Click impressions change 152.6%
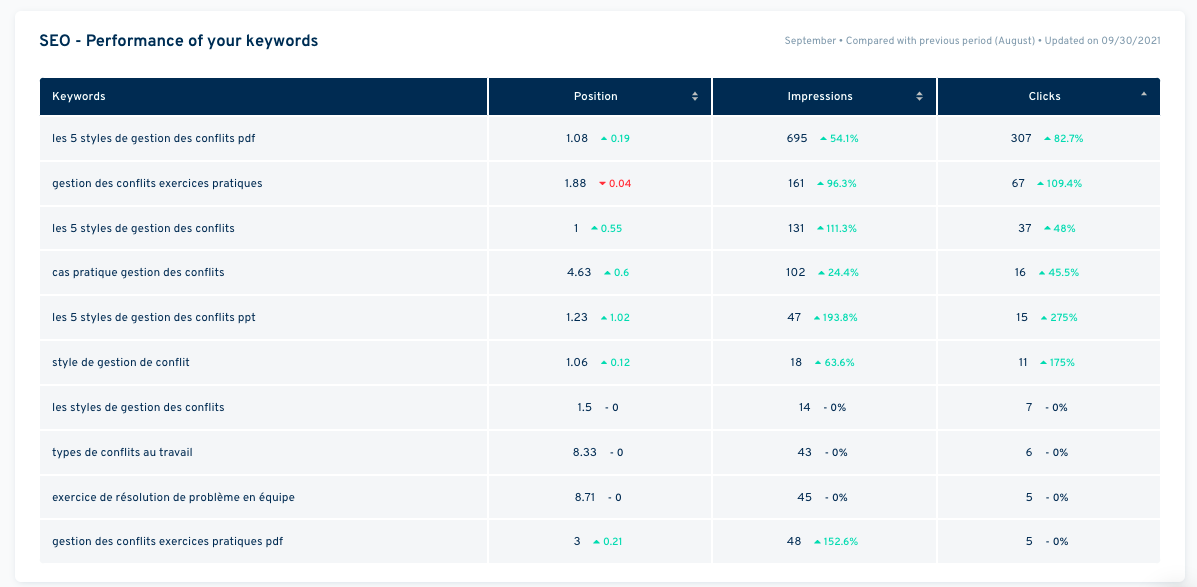This screenshot has height=587, width=1197. (836, 543)
